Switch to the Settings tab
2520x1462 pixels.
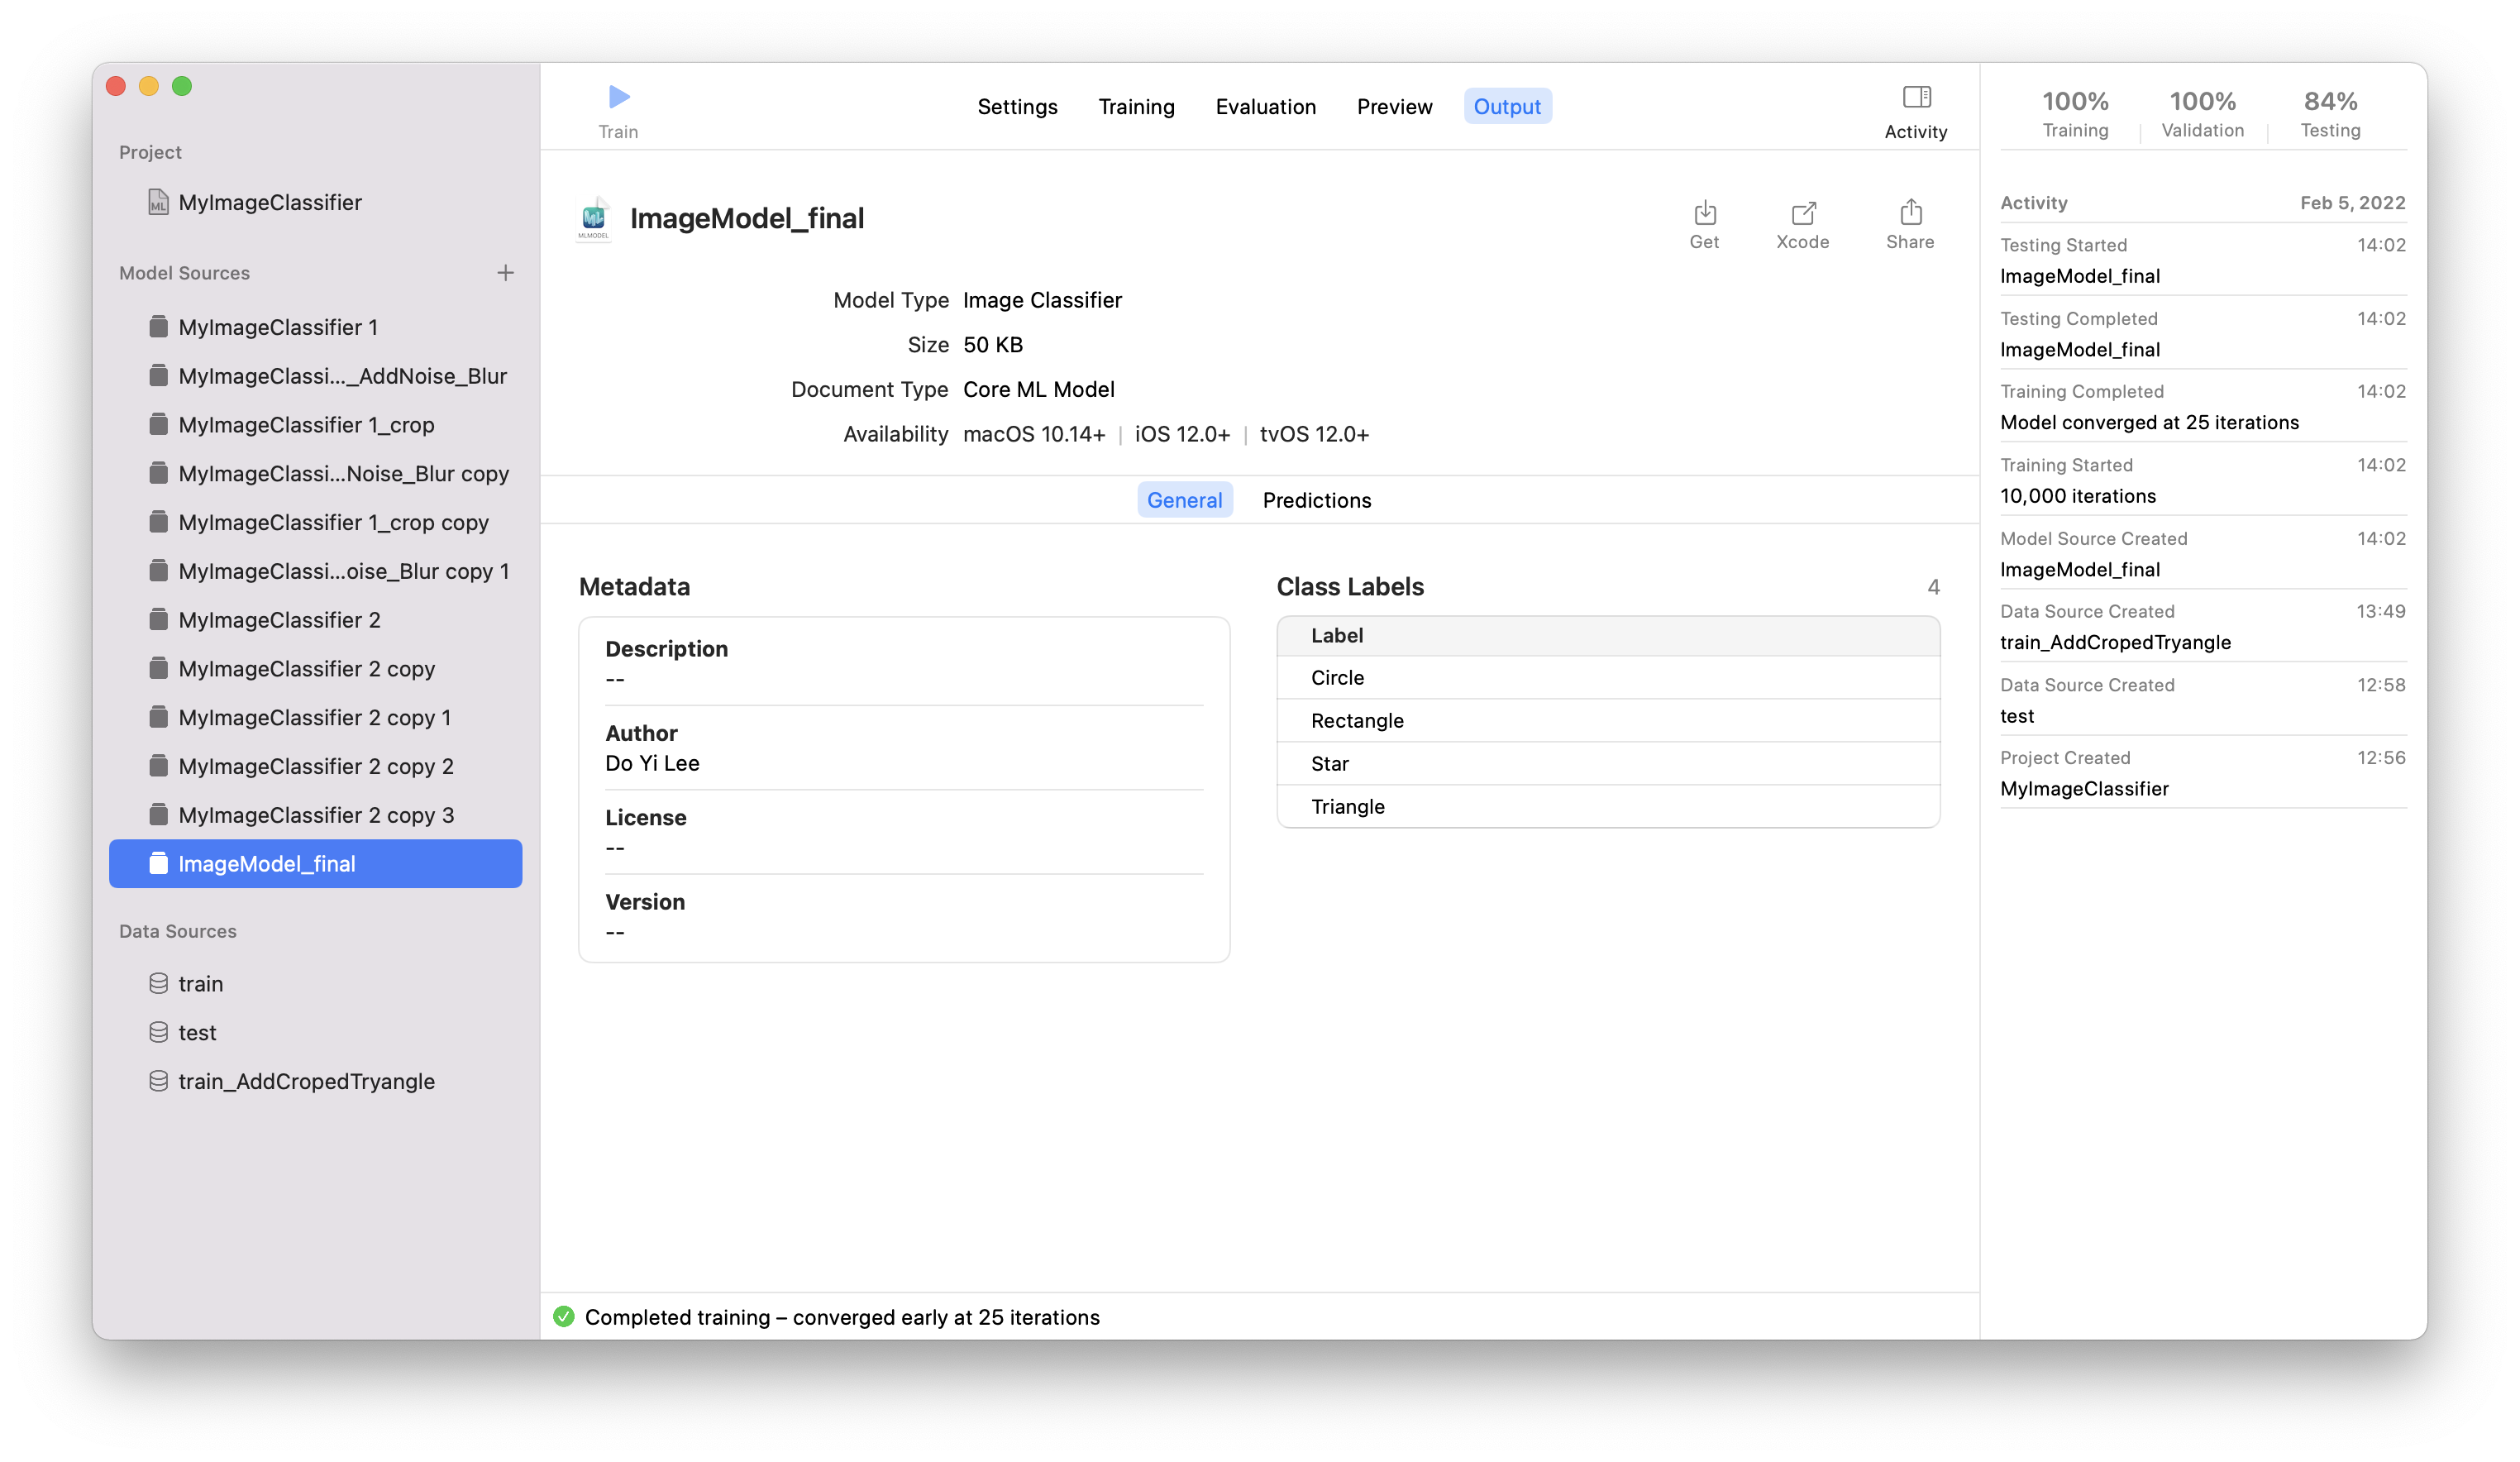coord(1017,107)
